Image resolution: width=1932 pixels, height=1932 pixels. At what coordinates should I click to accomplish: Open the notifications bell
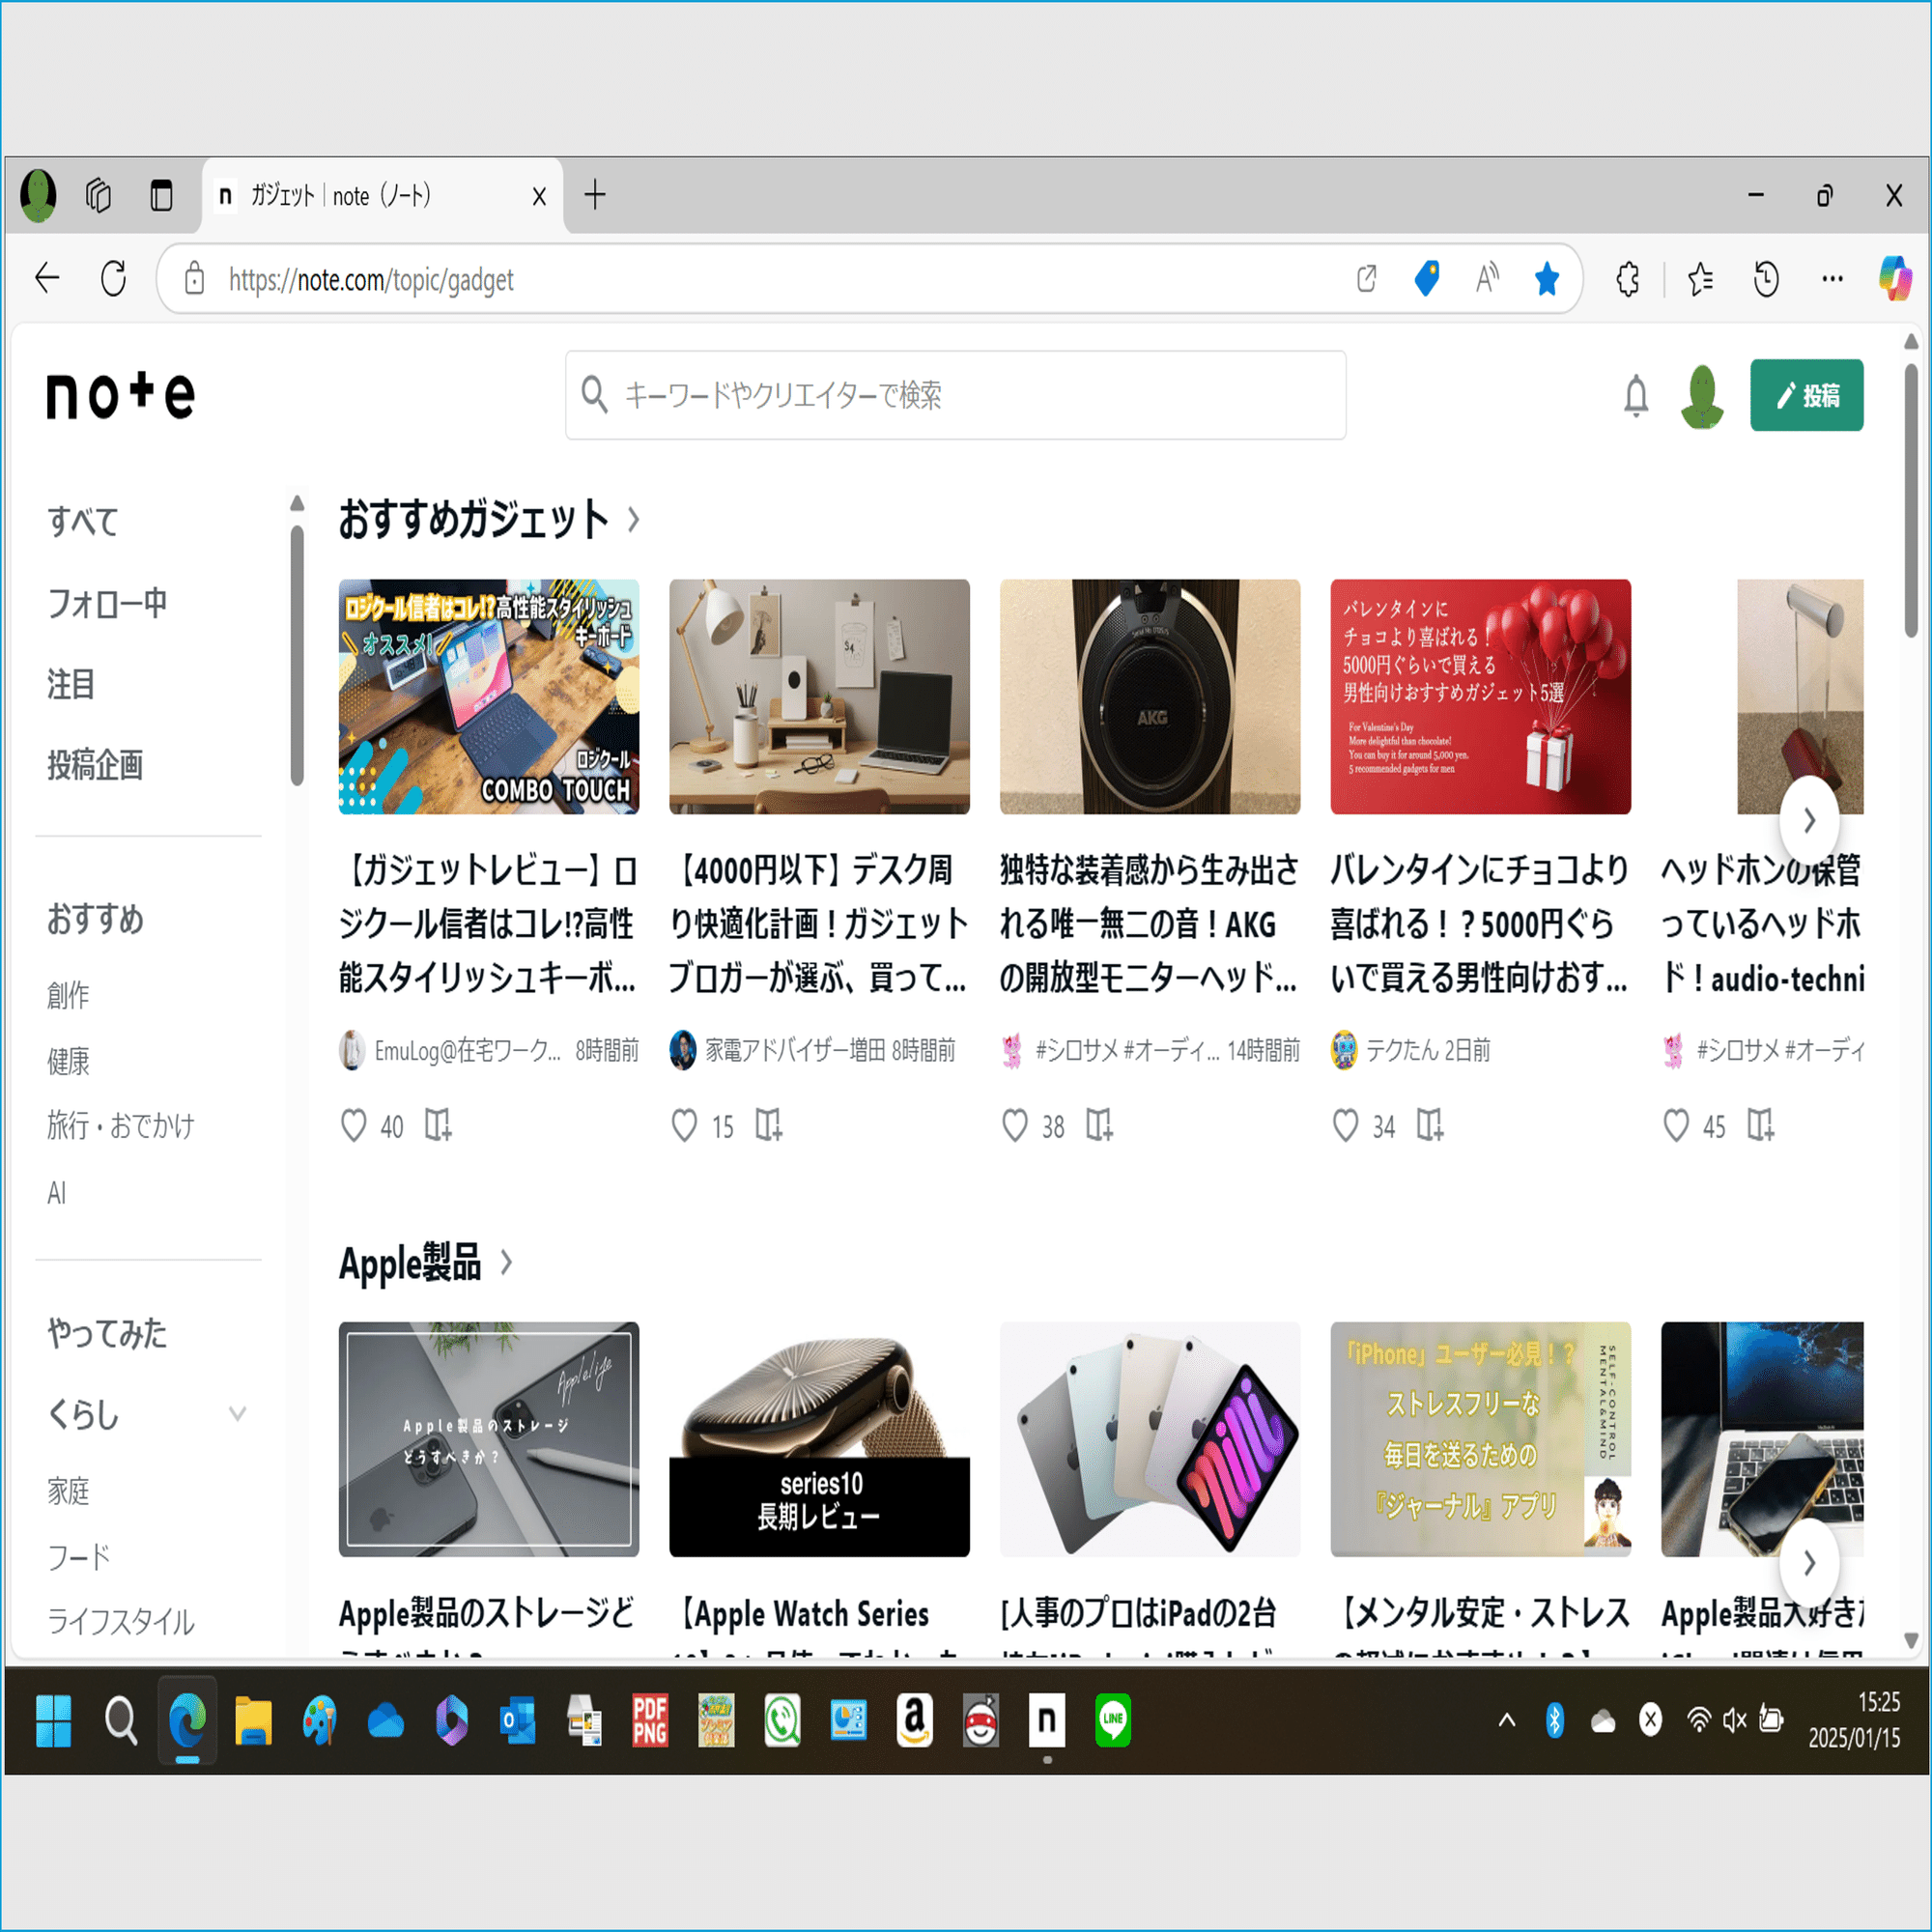pos(1636,396)
